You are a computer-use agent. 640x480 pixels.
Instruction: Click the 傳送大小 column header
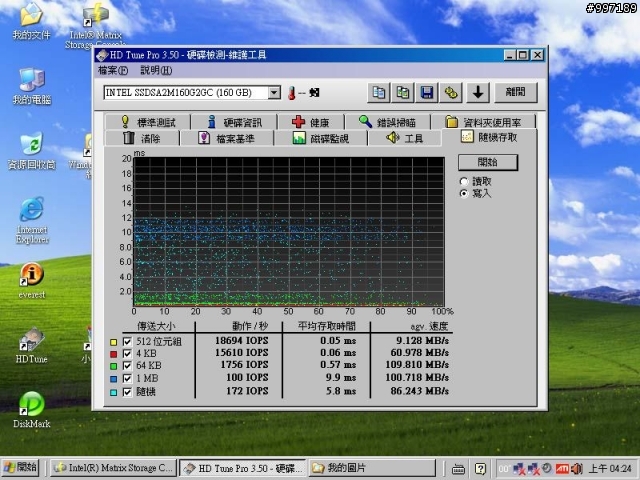click(x=156, y=326)
